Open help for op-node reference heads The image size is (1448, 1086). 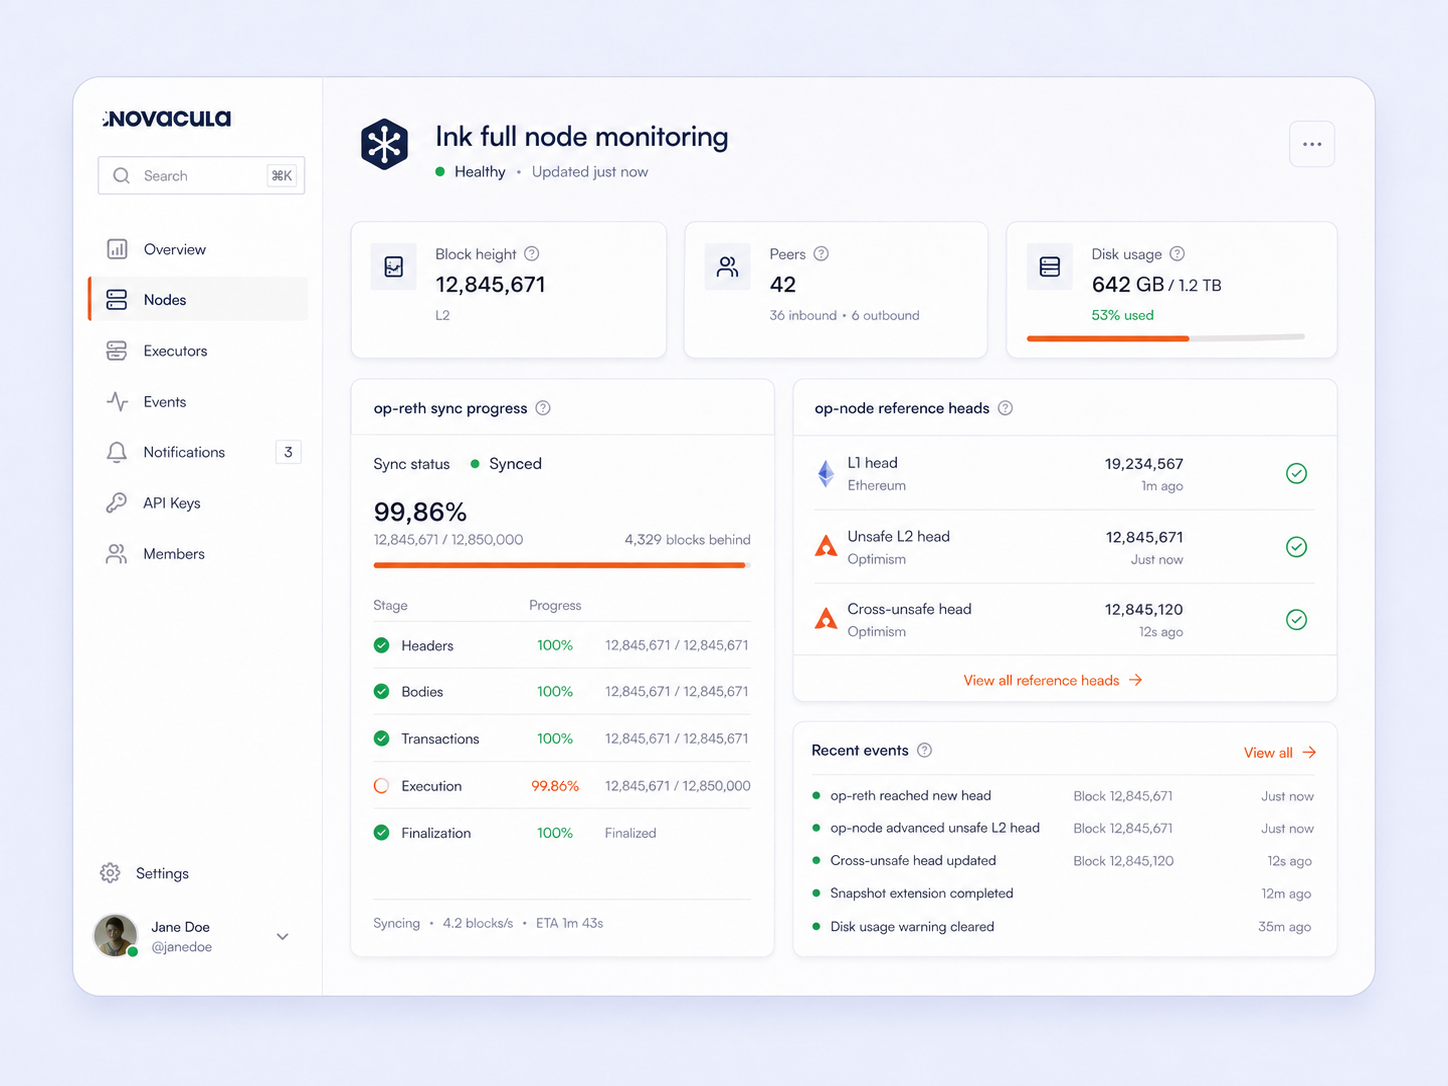[1005, 408]
